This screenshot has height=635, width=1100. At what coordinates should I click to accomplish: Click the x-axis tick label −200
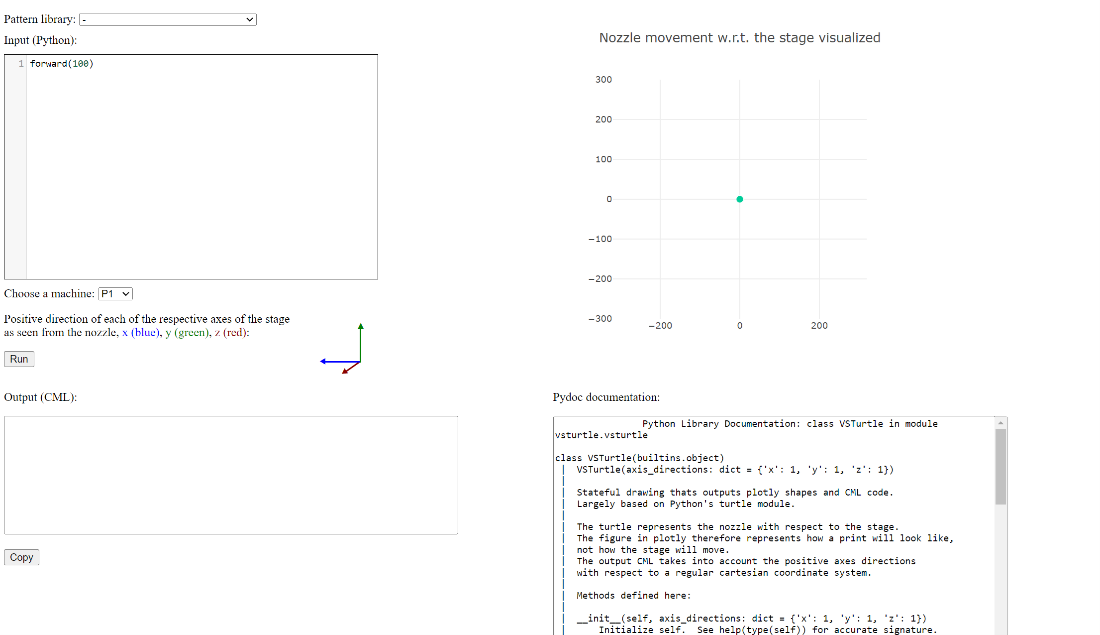660,326
